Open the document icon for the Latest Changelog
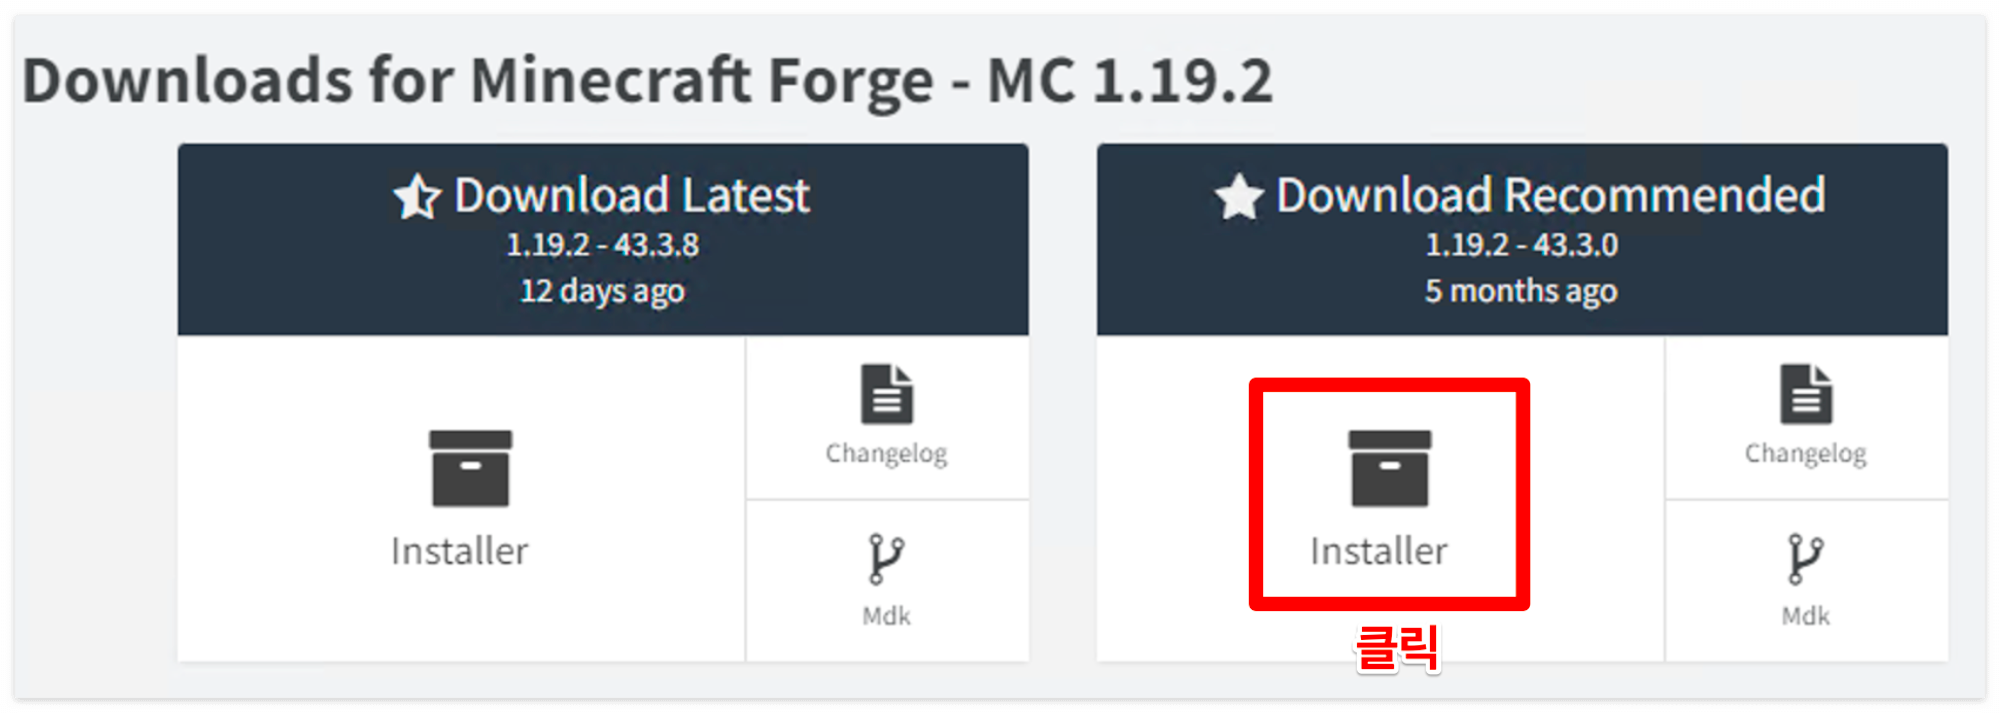This screenshot has width=2000, height=713. 887,394
